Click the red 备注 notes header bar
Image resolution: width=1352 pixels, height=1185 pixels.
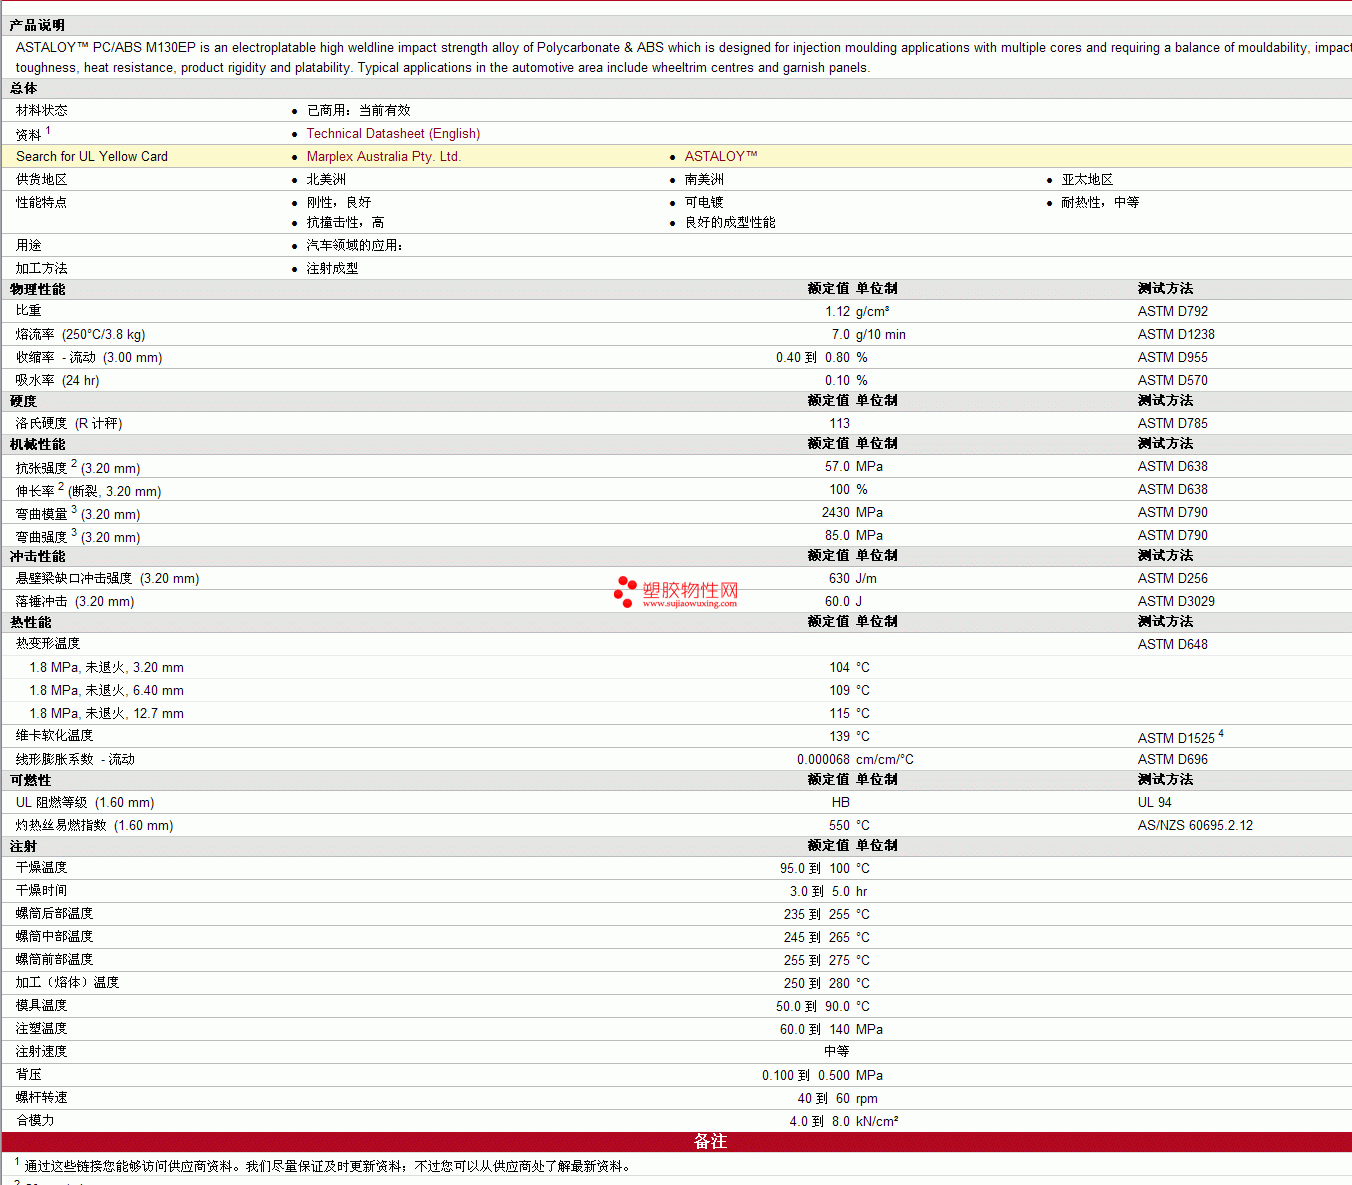point(677,1142)
